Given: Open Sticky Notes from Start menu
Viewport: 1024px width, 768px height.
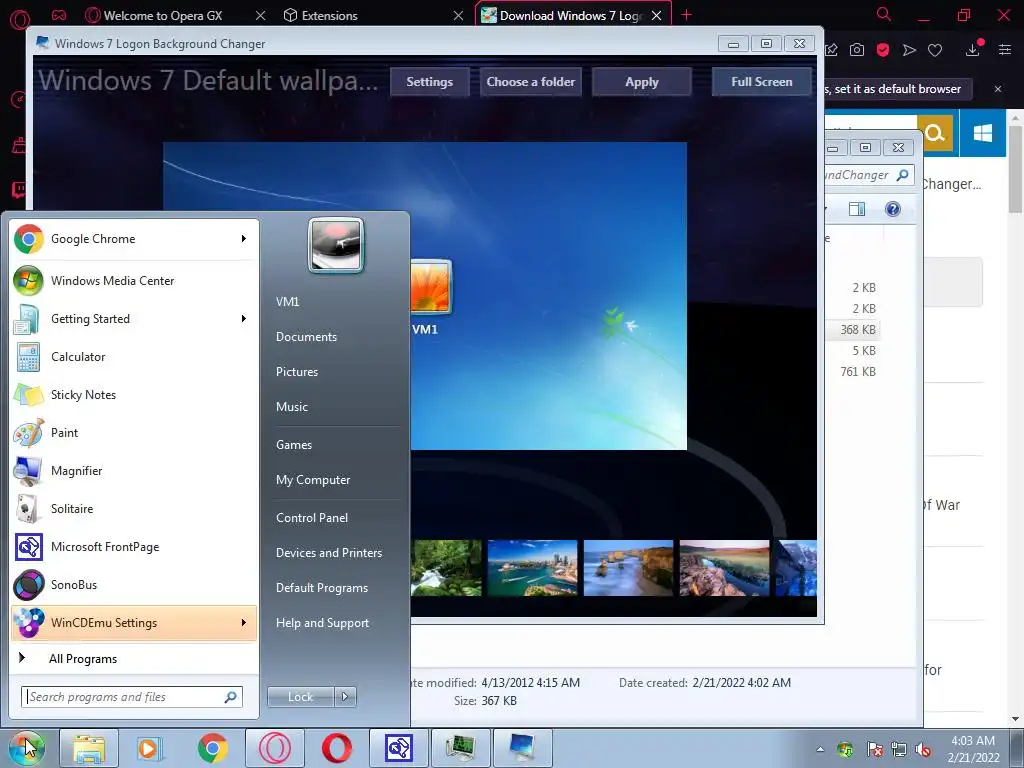Looking at the screenshot, I should (134, 394).
